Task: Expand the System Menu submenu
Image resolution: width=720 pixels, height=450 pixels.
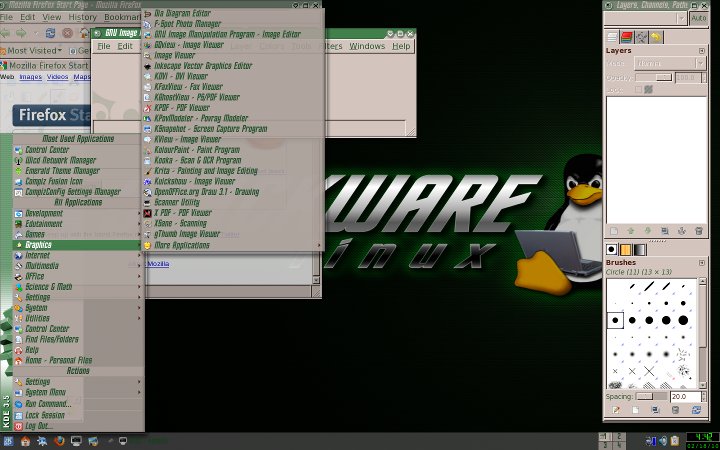Action: [x=77, y=393]
